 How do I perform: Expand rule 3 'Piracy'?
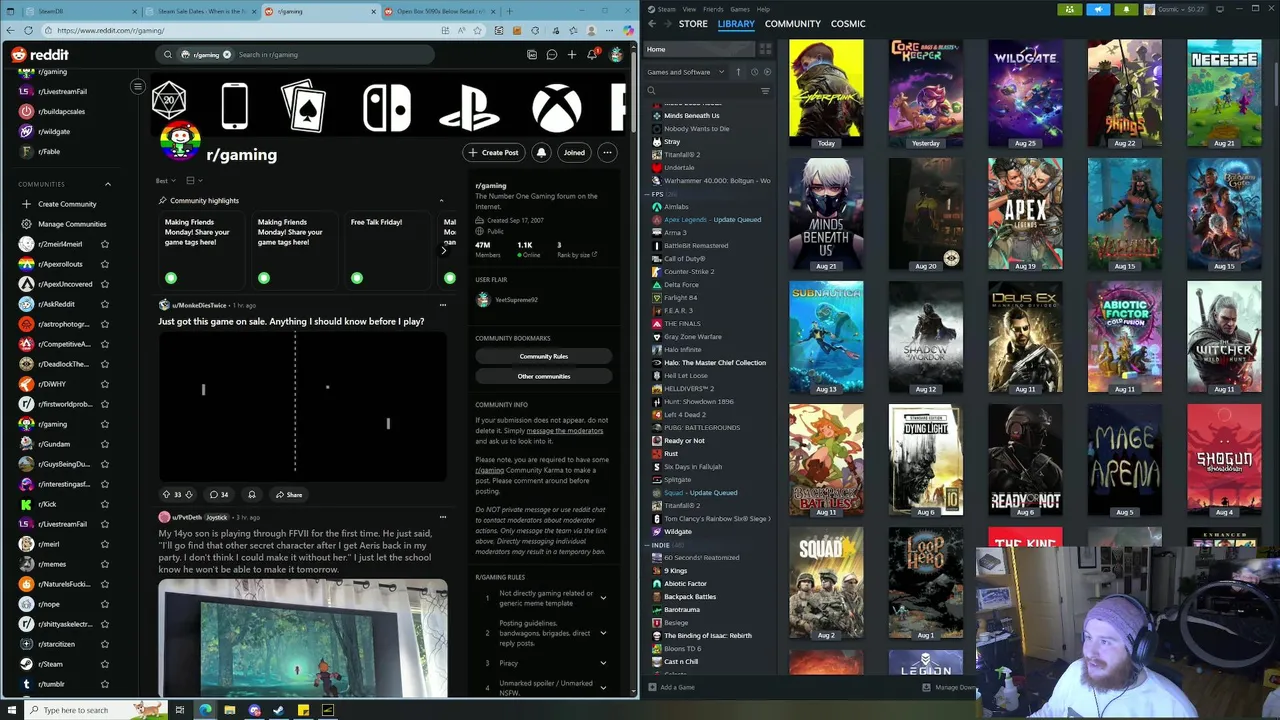coord(603,663)
